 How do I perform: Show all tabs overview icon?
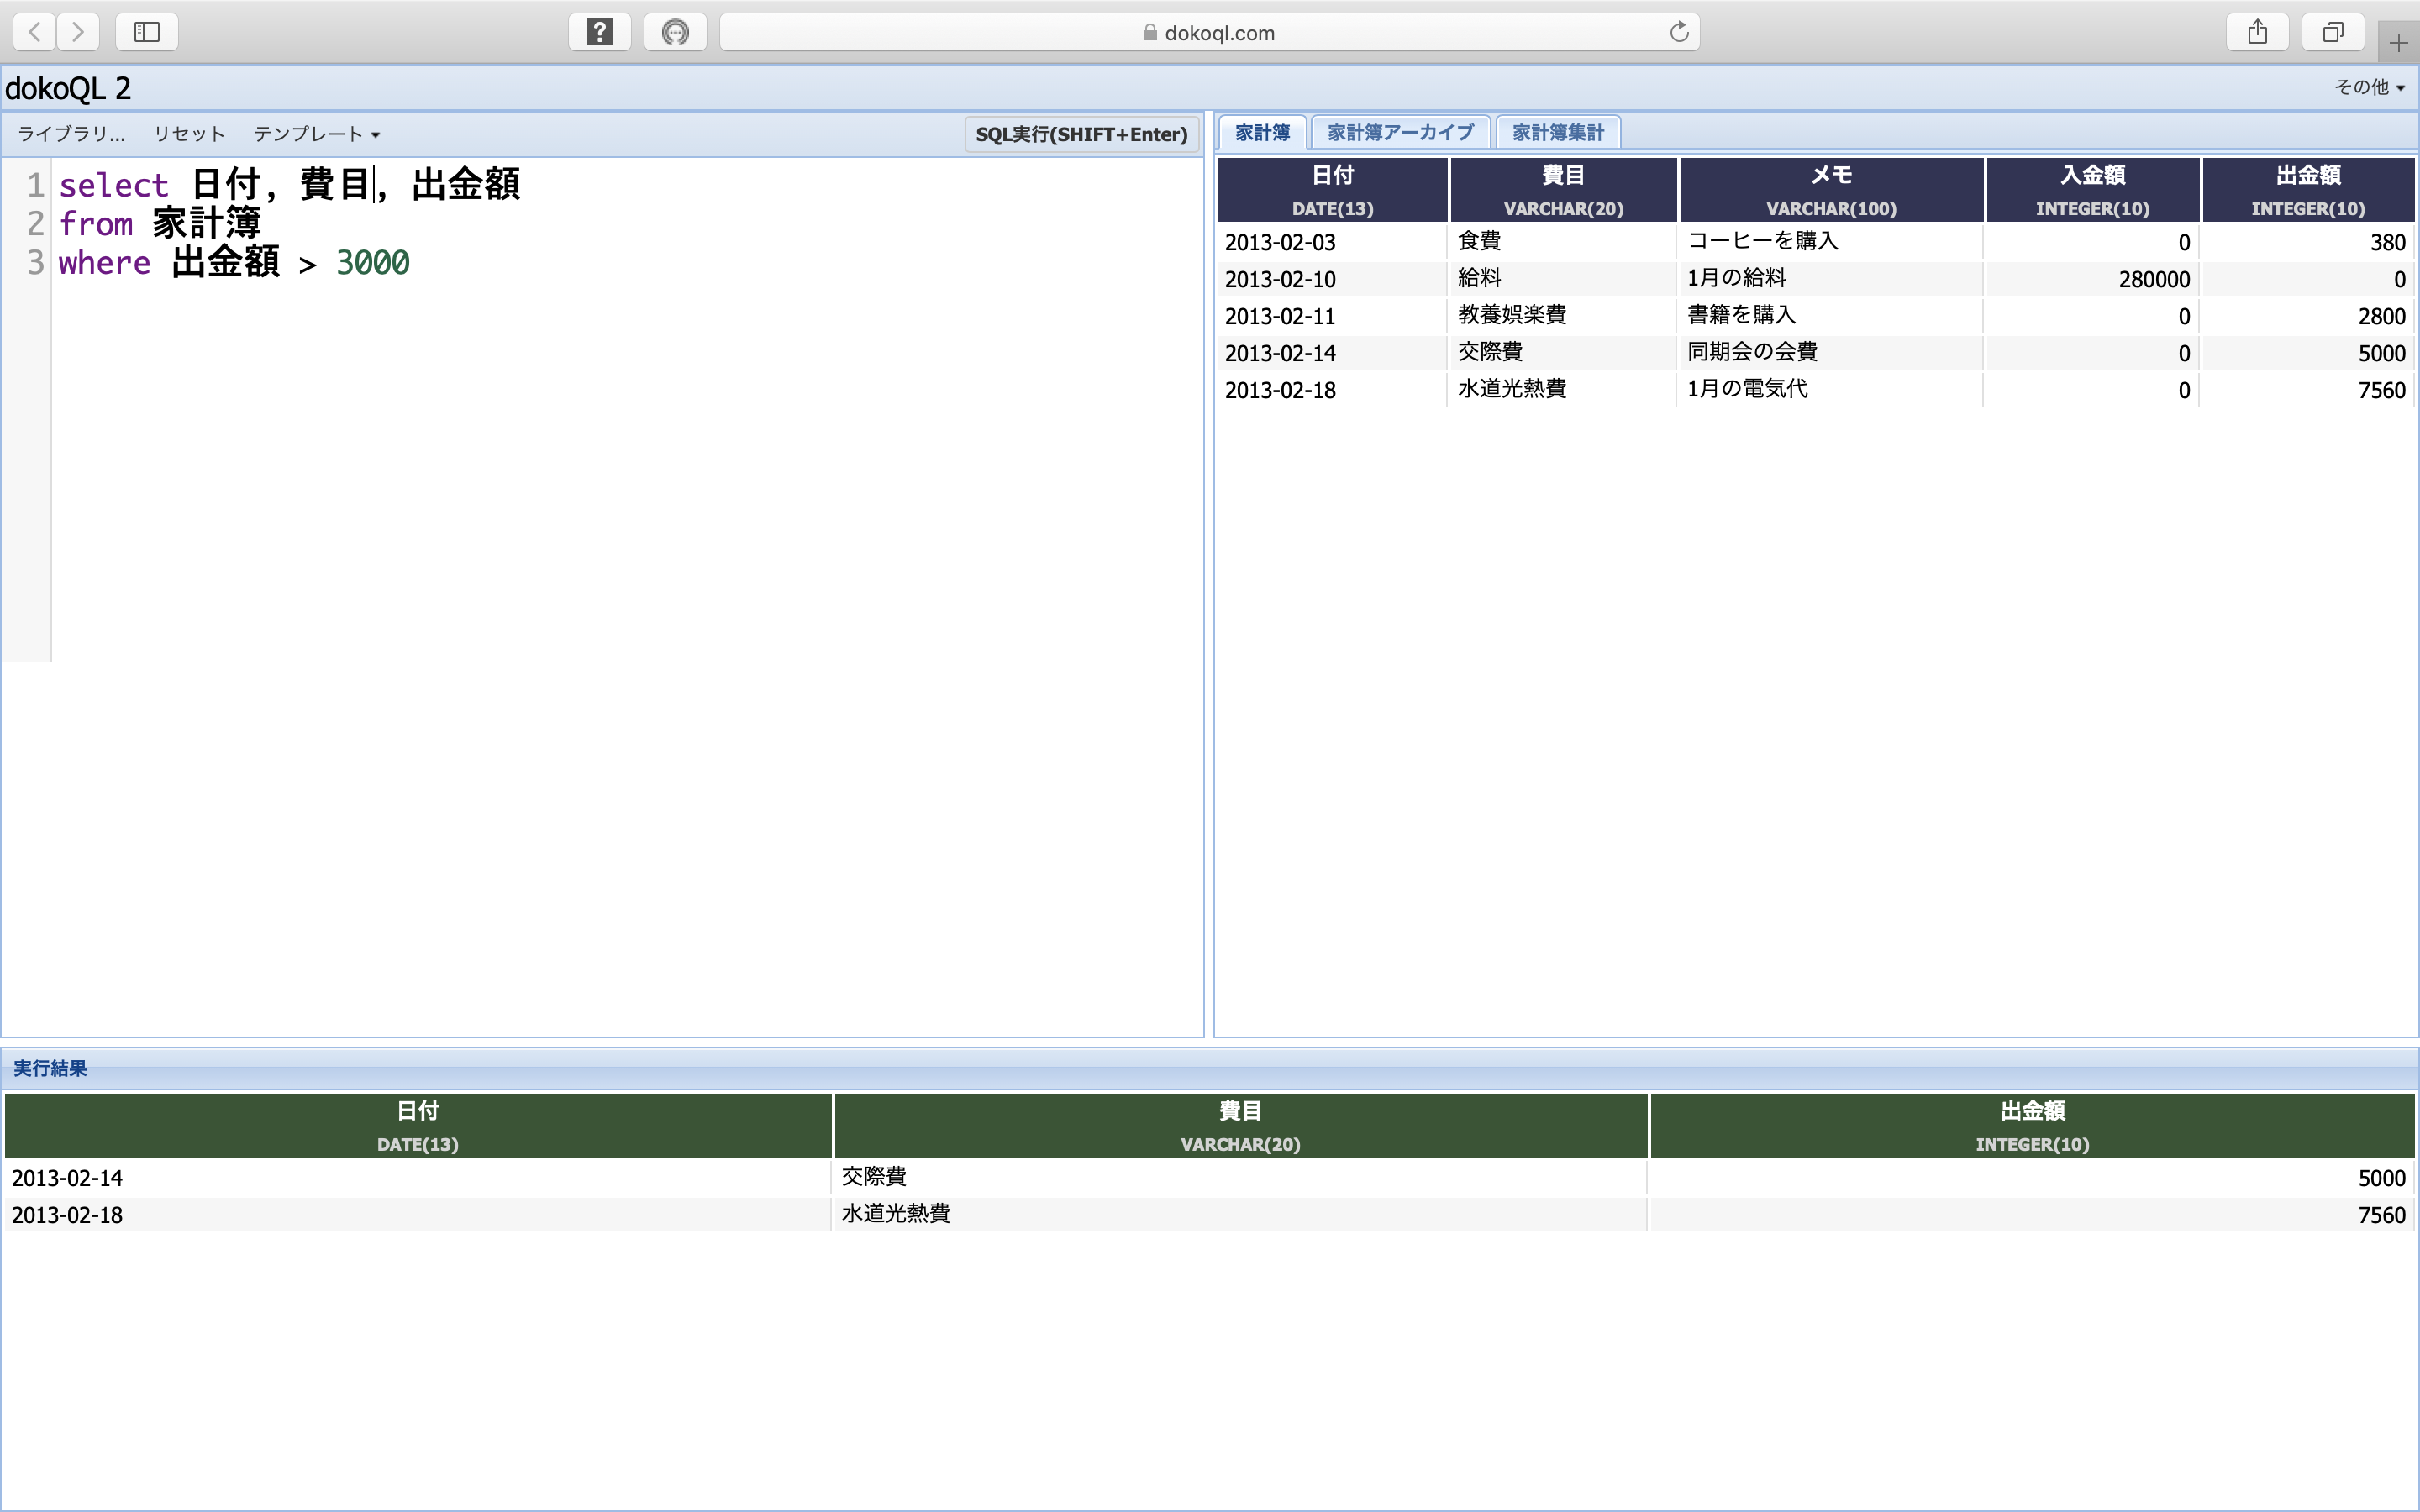2332,32
